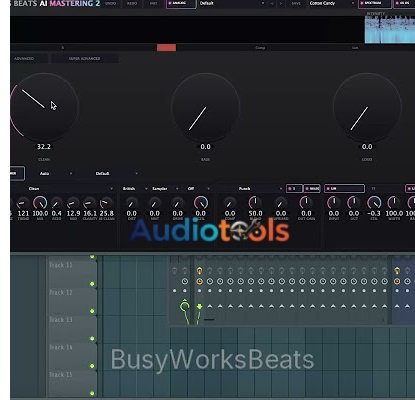The image size is (415, 400).
Task: Click the green down-arrow icon in the mixer
Action: (199, 306)
